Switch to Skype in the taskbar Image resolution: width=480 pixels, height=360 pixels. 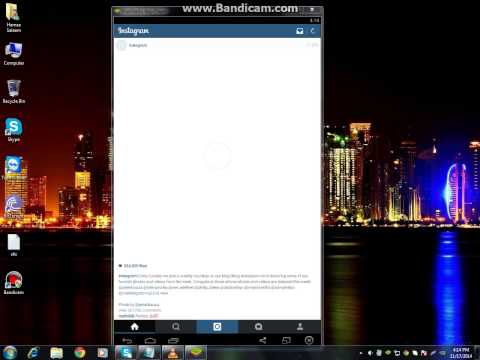(126, 353)
